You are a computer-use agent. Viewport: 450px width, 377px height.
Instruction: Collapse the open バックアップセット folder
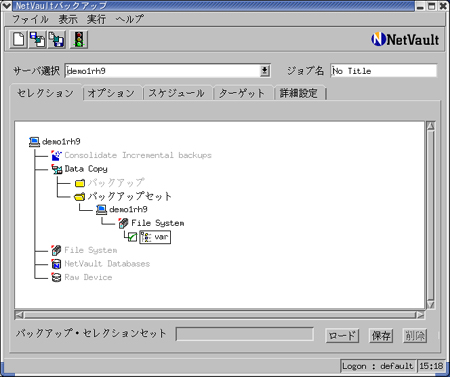[x=80, y=197]
